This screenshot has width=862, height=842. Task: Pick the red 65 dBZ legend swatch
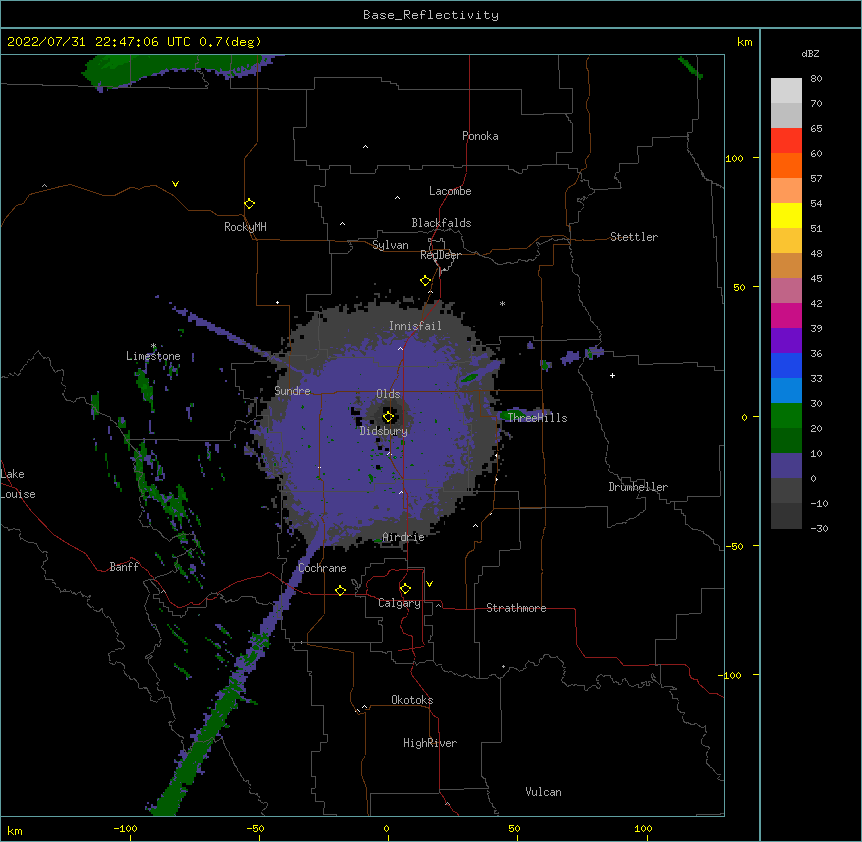786,140
